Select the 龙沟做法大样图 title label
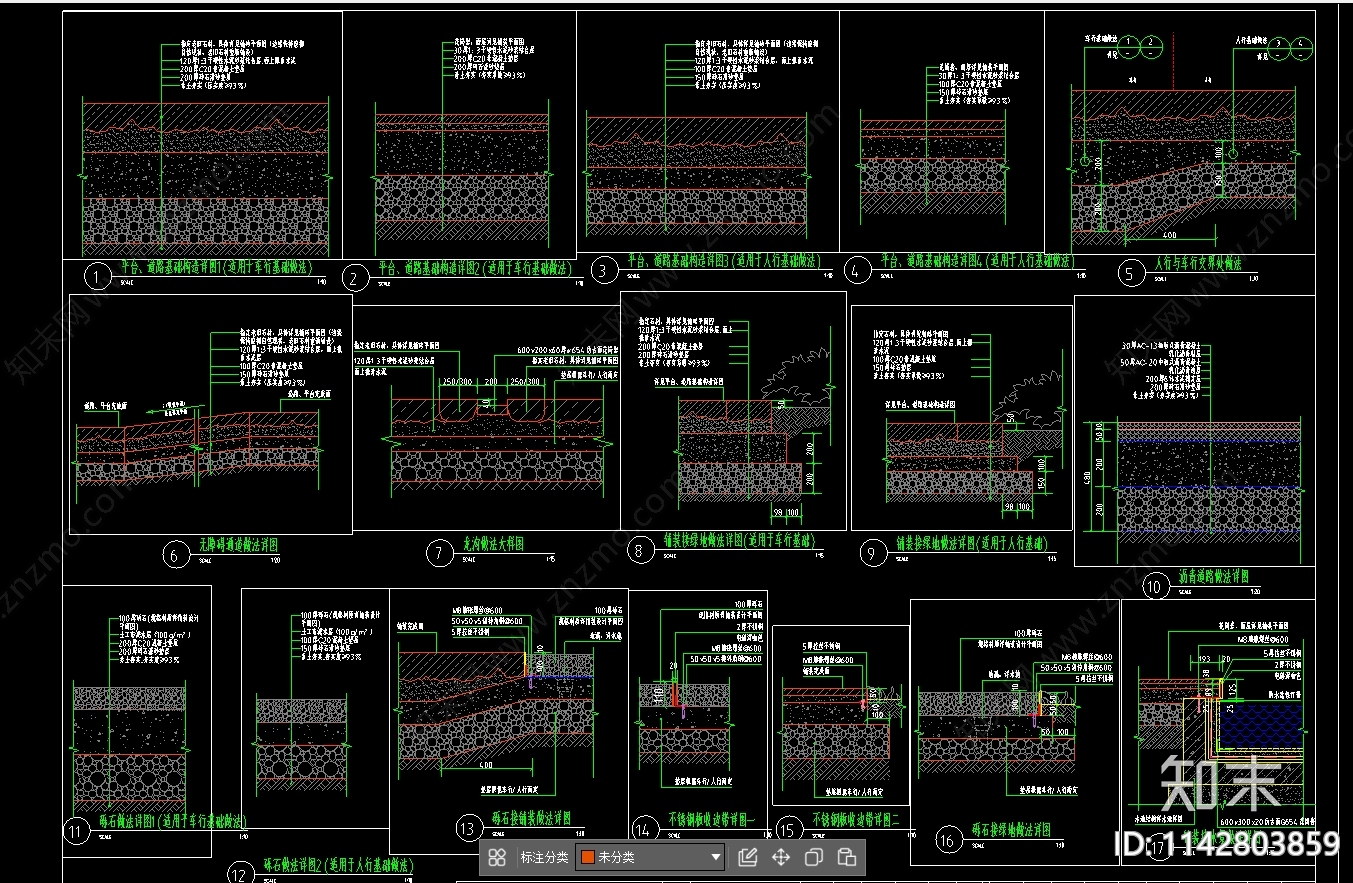This screenshot has height=883, width=1353. pos(493,544)
